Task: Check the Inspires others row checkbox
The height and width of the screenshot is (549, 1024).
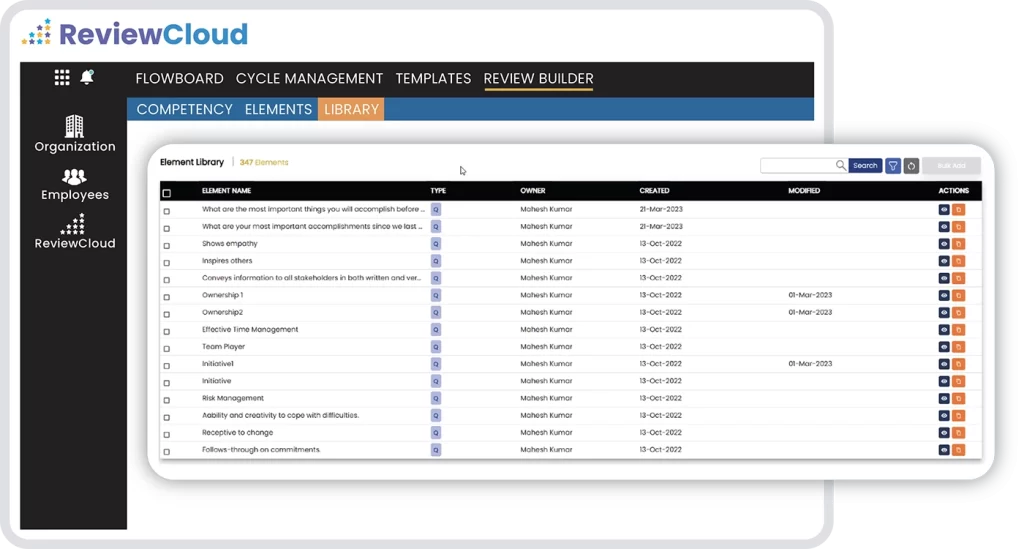Action: tap(167, 262)
